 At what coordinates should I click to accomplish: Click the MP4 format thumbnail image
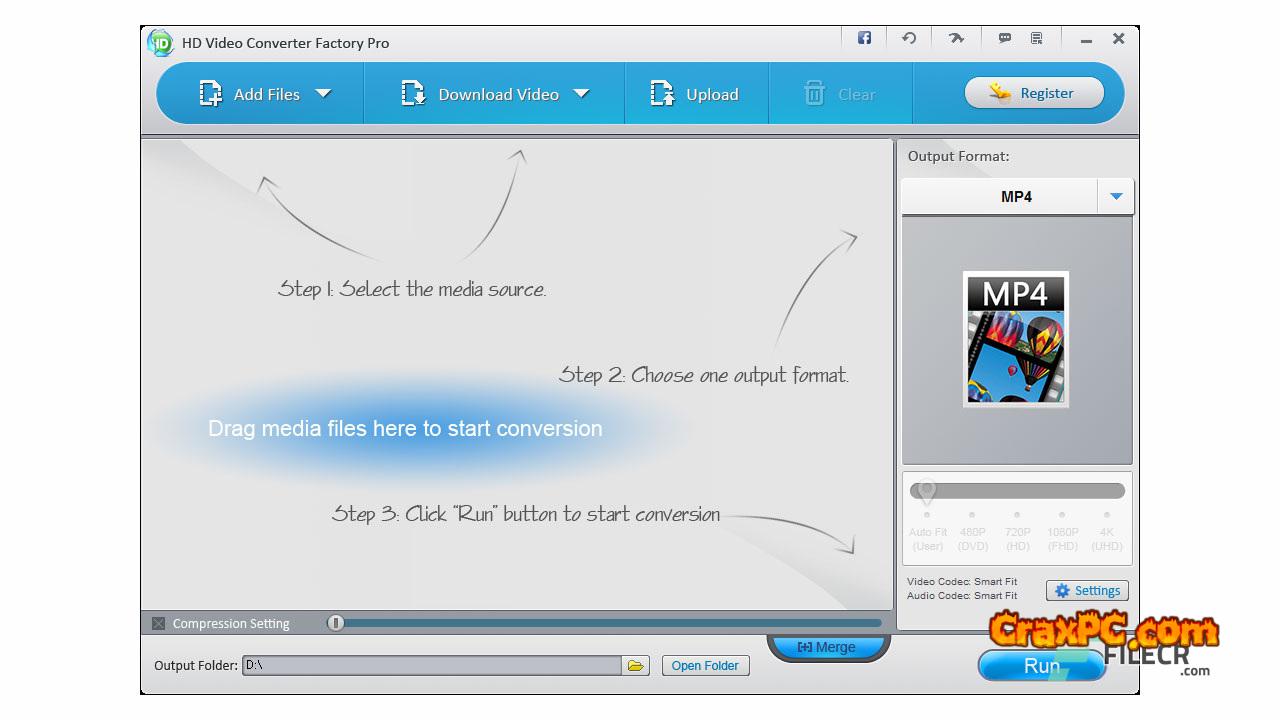click(1016, 339)
